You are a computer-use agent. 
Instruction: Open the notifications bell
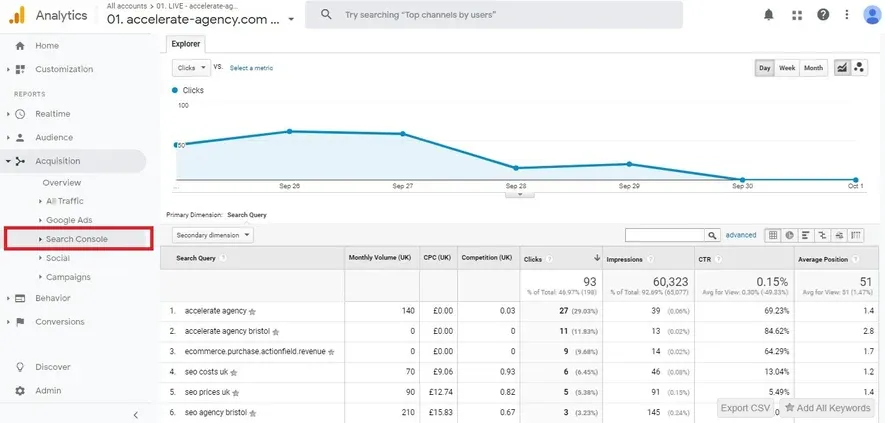(769, 15)
